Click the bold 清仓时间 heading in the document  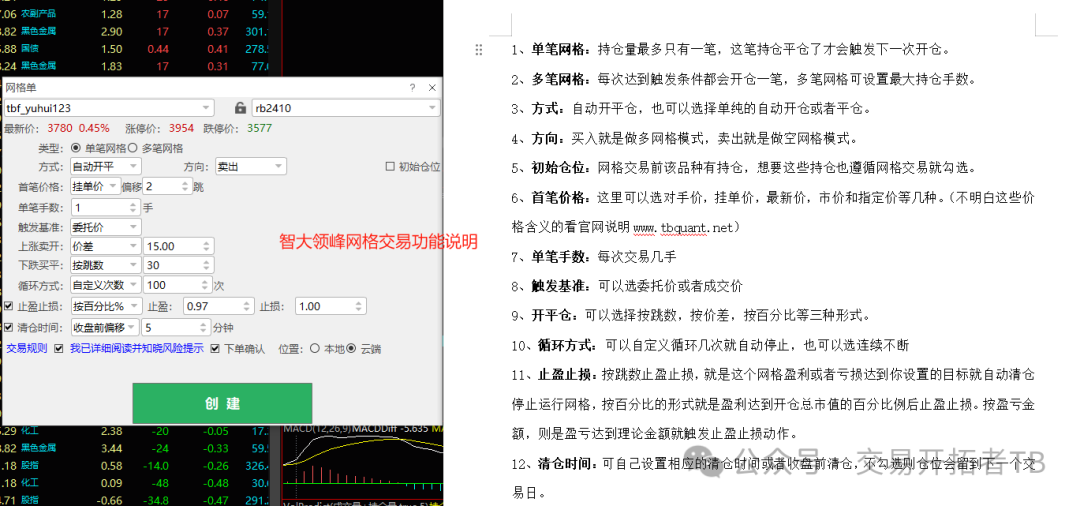[568, 465]
